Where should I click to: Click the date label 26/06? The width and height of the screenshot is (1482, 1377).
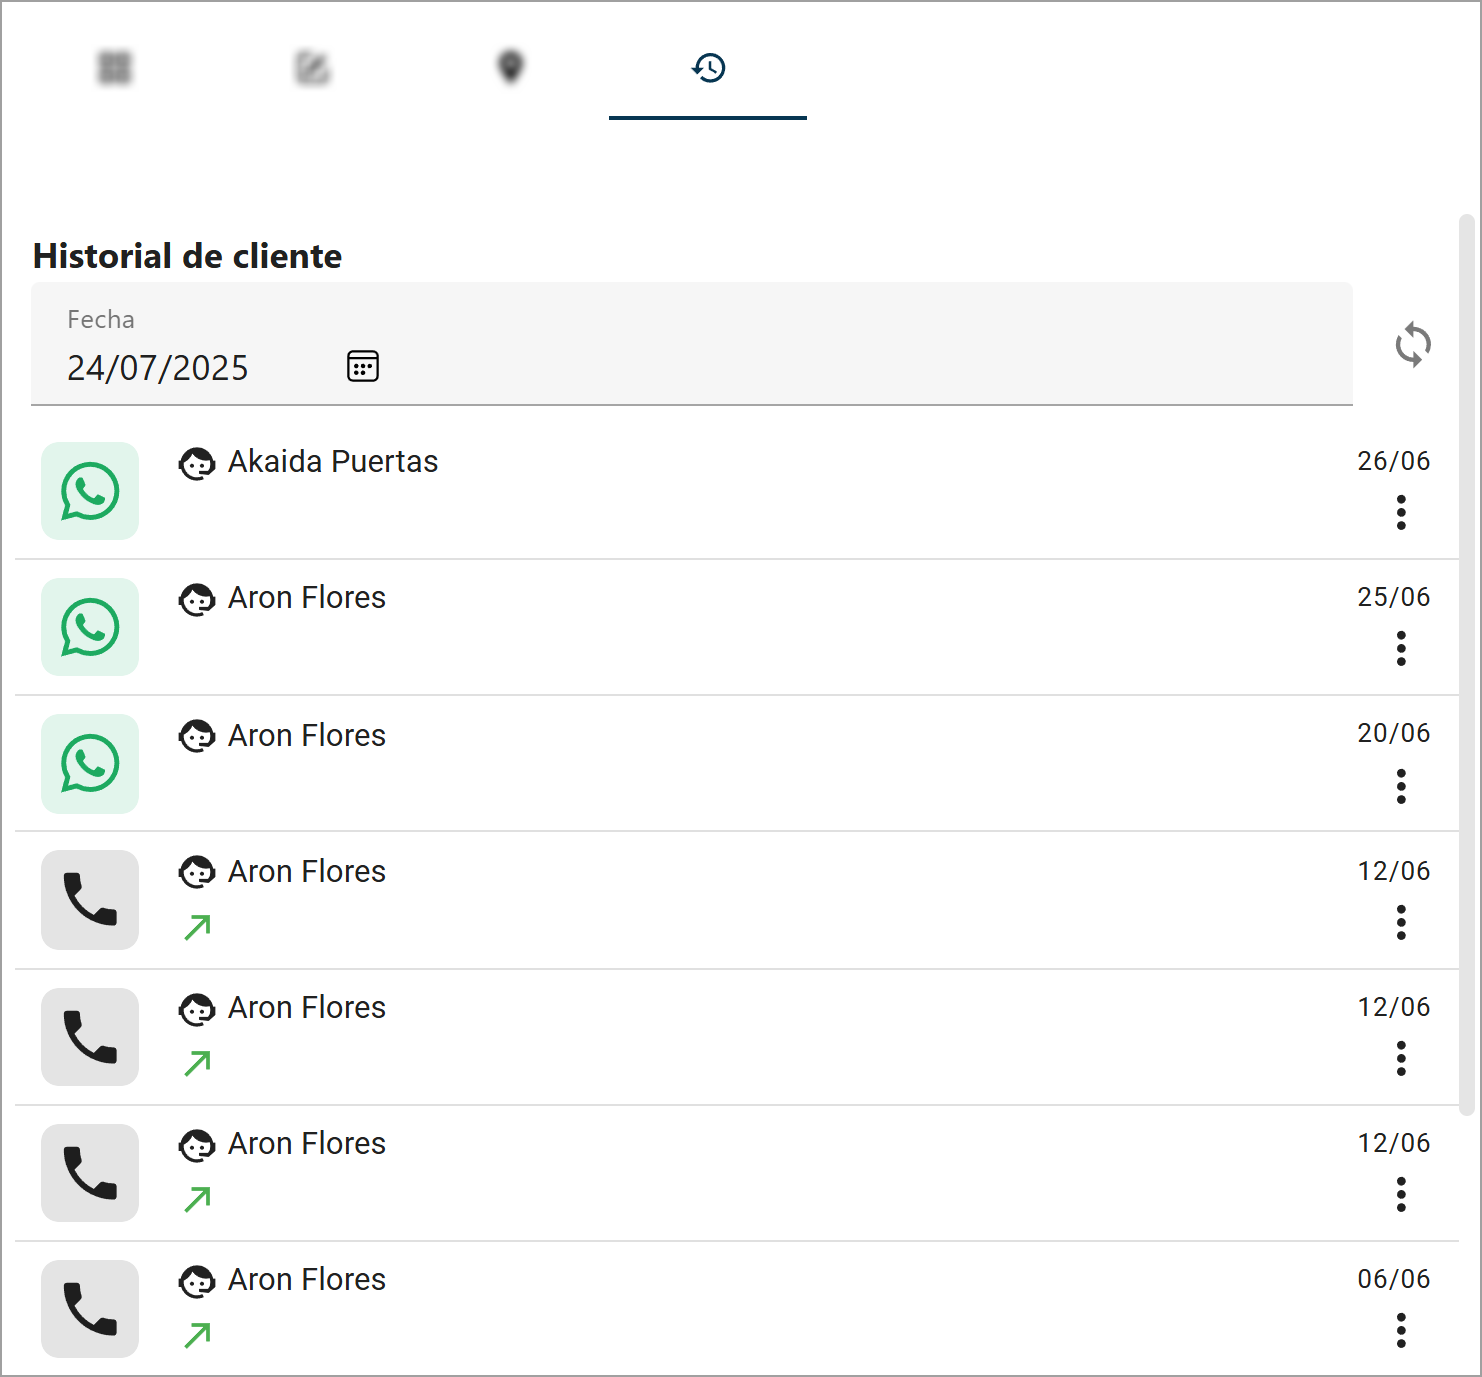[x=1393, y=461]
